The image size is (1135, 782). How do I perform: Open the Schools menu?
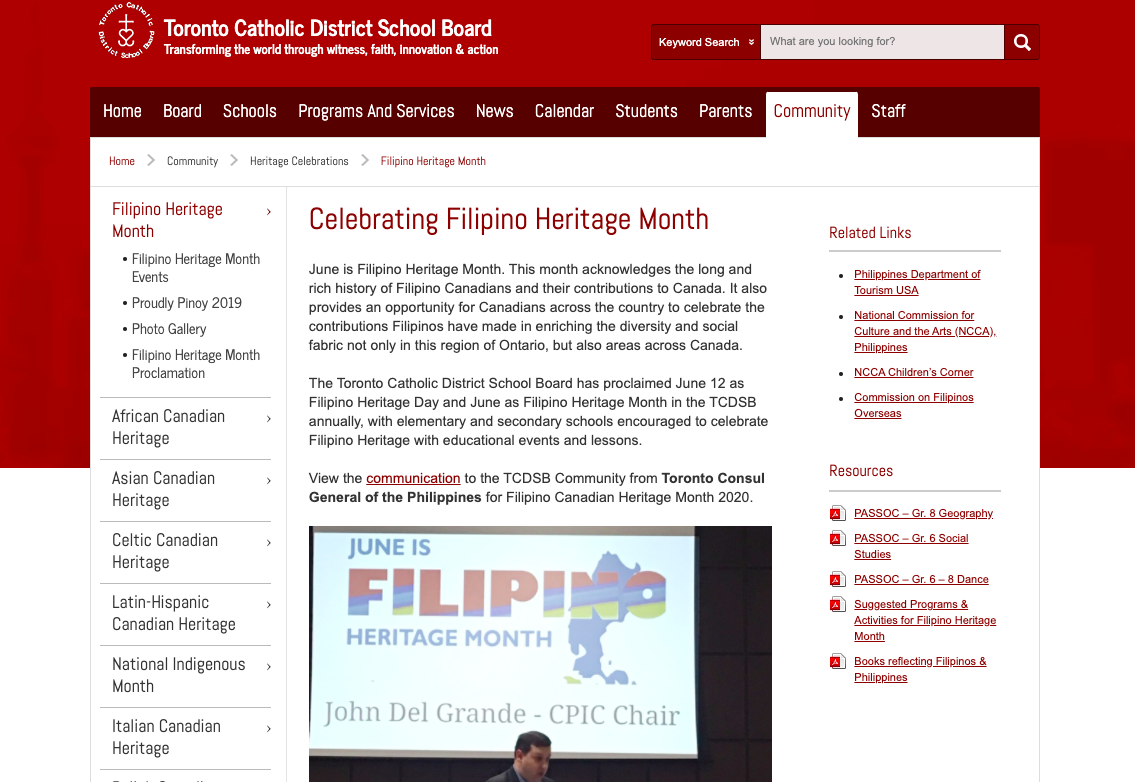tap(250, 112)
